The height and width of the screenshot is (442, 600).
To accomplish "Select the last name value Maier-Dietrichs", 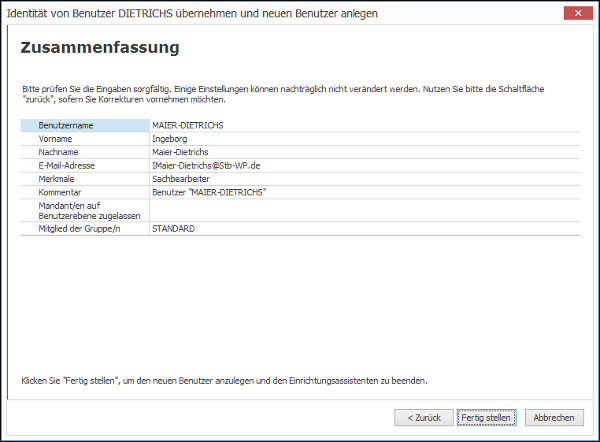I will click(x=180, y=152).
